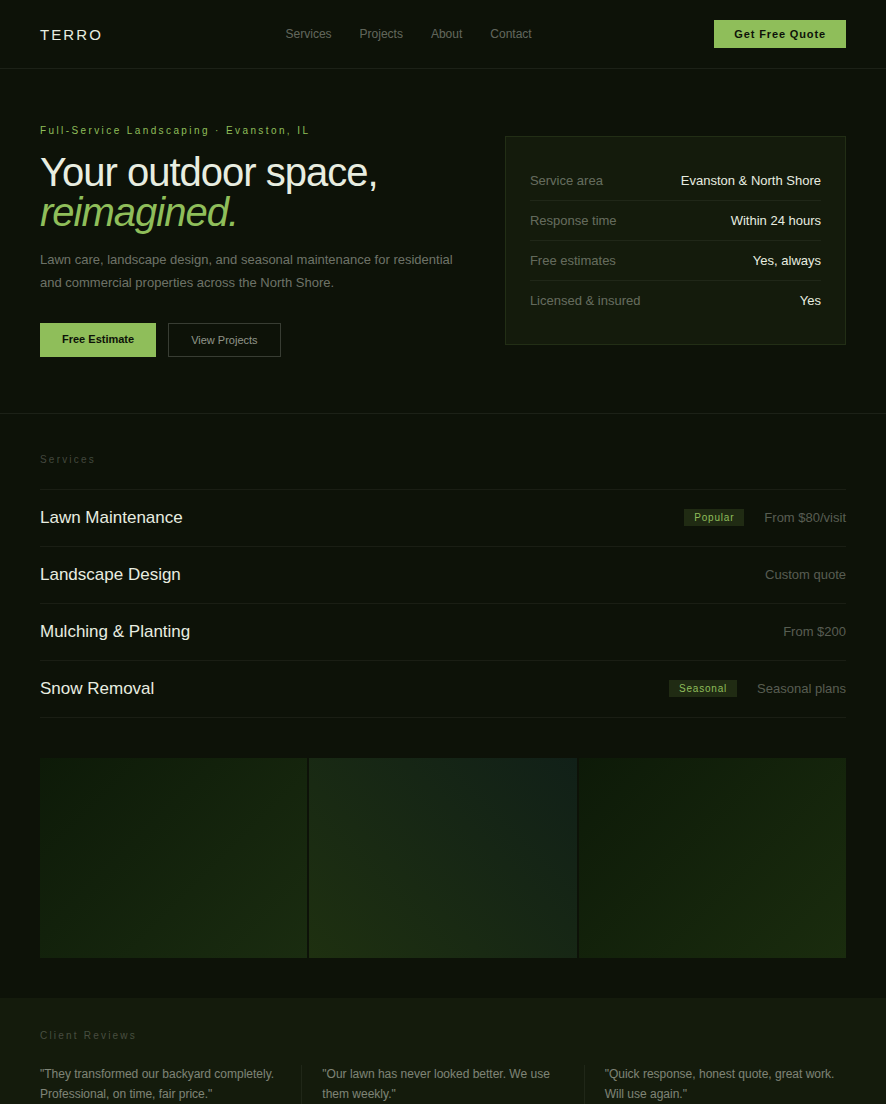Click the 'Quick response, honest quote' review
The image size is (886, 1104).
(719, 1084)
